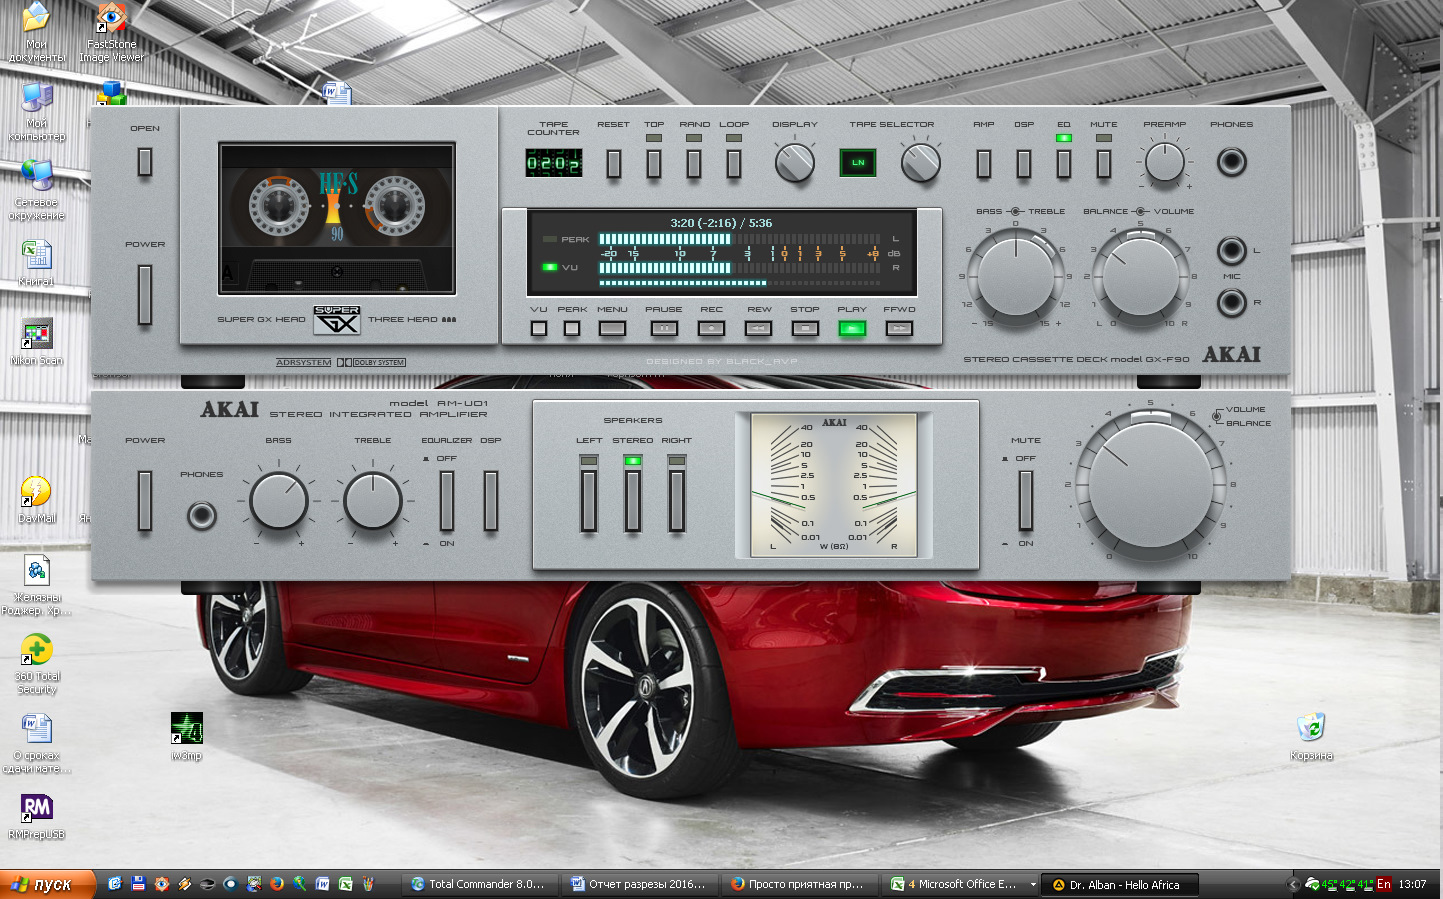The image size is (1443, 899).
Task: Toggle the cassette deck POWER switch
Action: pos(145,295)
